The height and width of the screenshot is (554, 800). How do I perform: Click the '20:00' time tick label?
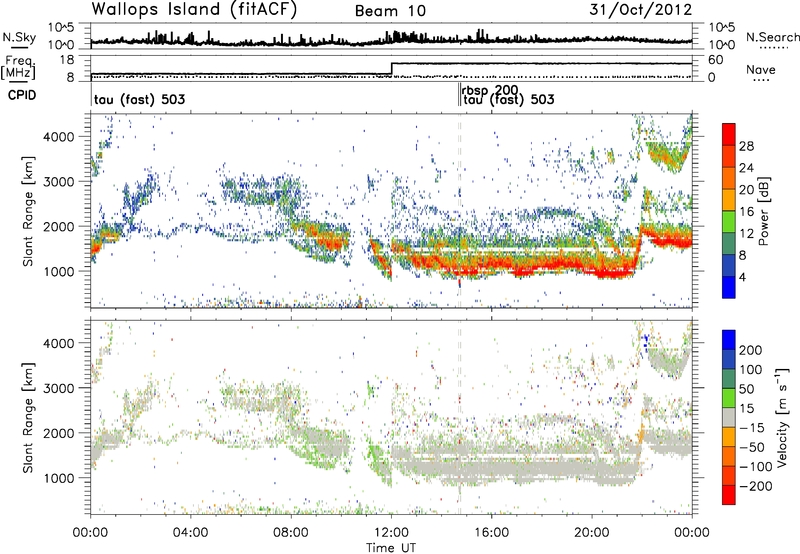point(591,533)
